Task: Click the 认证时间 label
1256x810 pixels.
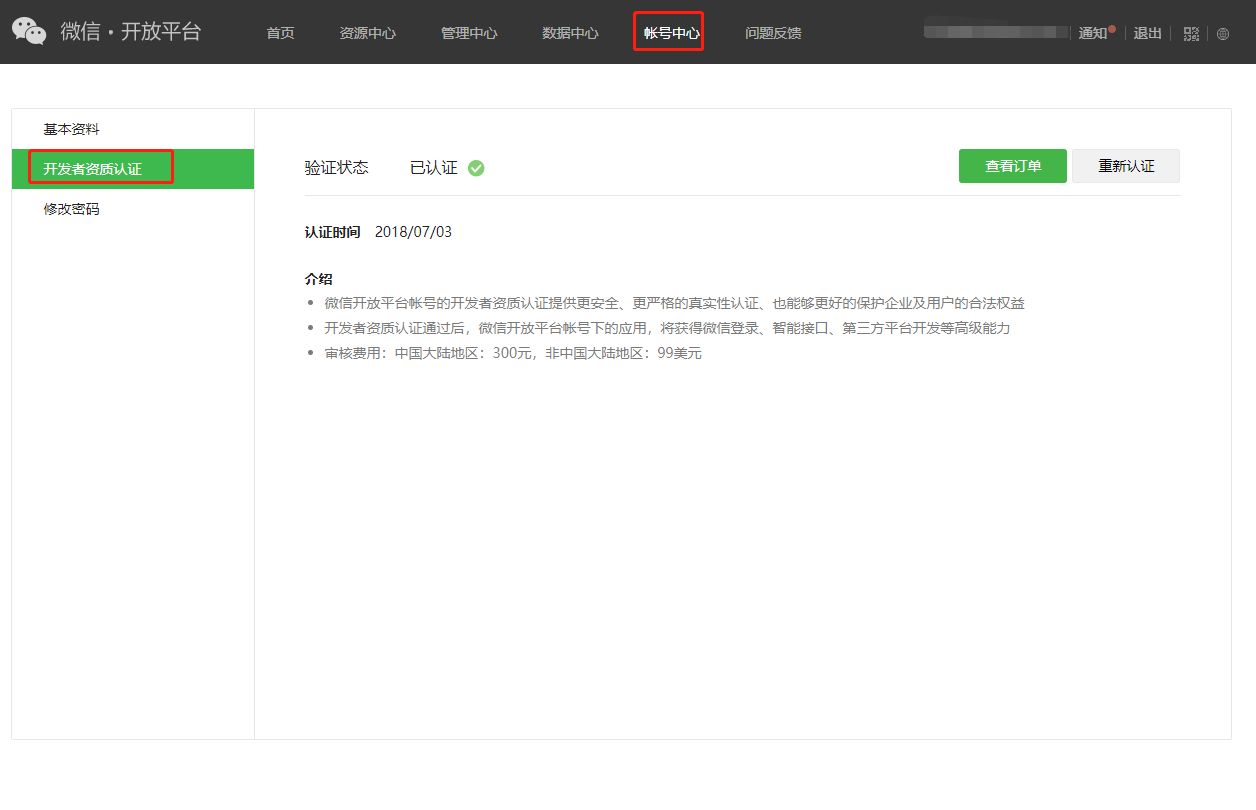Action: (x=333, y=232)
